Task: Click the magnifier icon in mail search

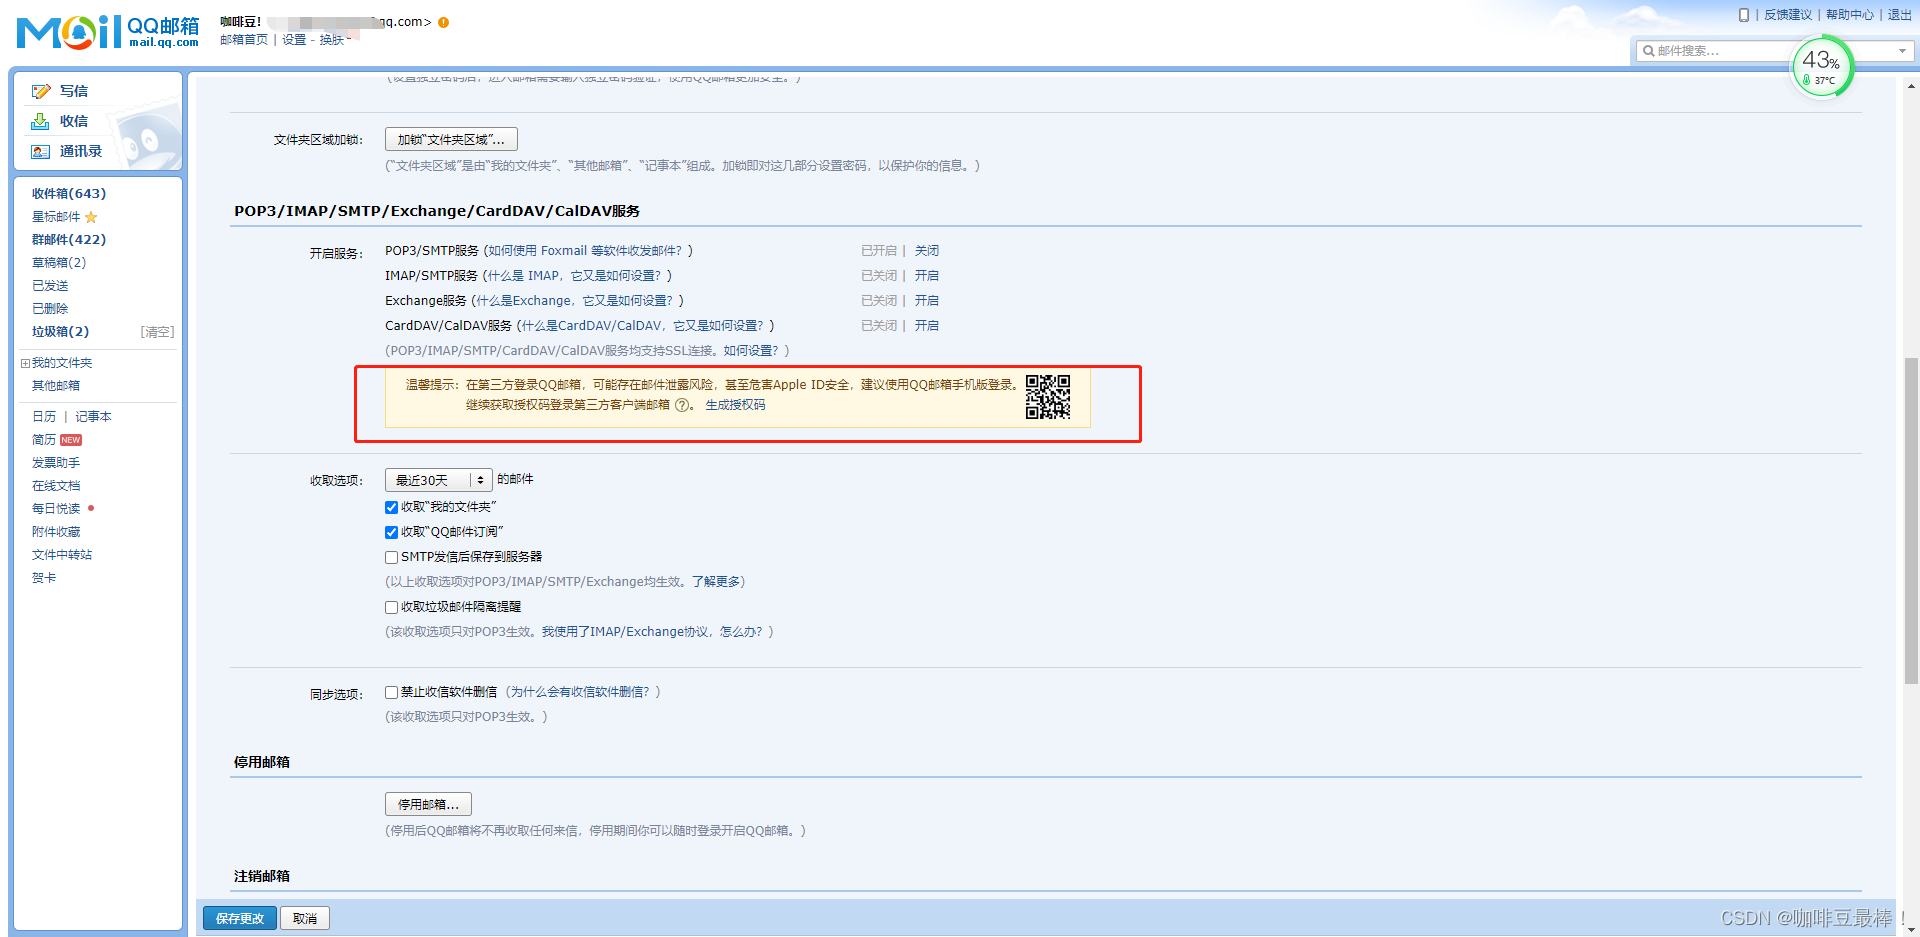Action: pos(1648,51)
